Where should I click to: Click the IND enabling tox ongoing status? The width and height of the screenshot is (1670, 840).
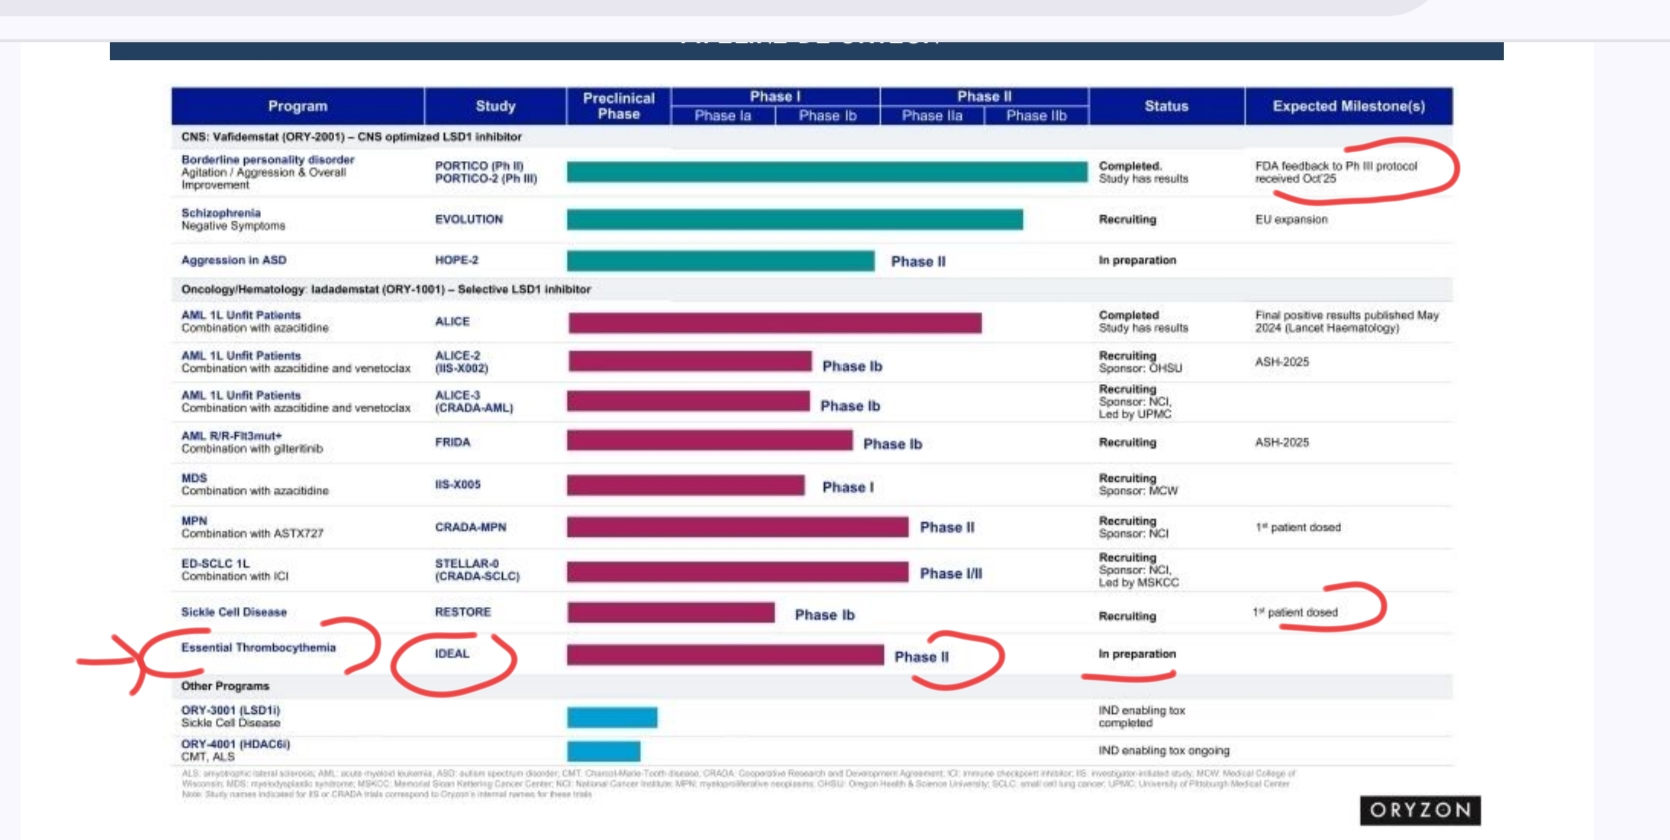[x=1164, y=750]
